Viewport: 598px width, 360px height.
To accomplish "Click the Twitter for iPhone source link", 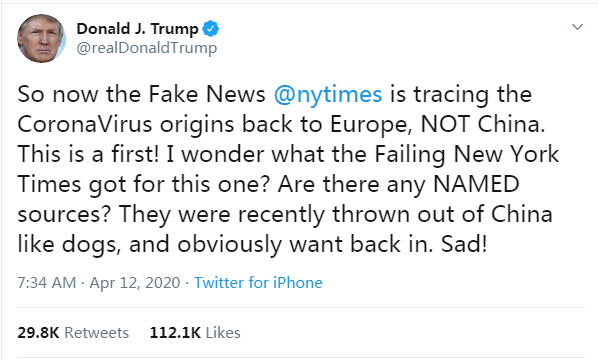I will tap(258, 283).
